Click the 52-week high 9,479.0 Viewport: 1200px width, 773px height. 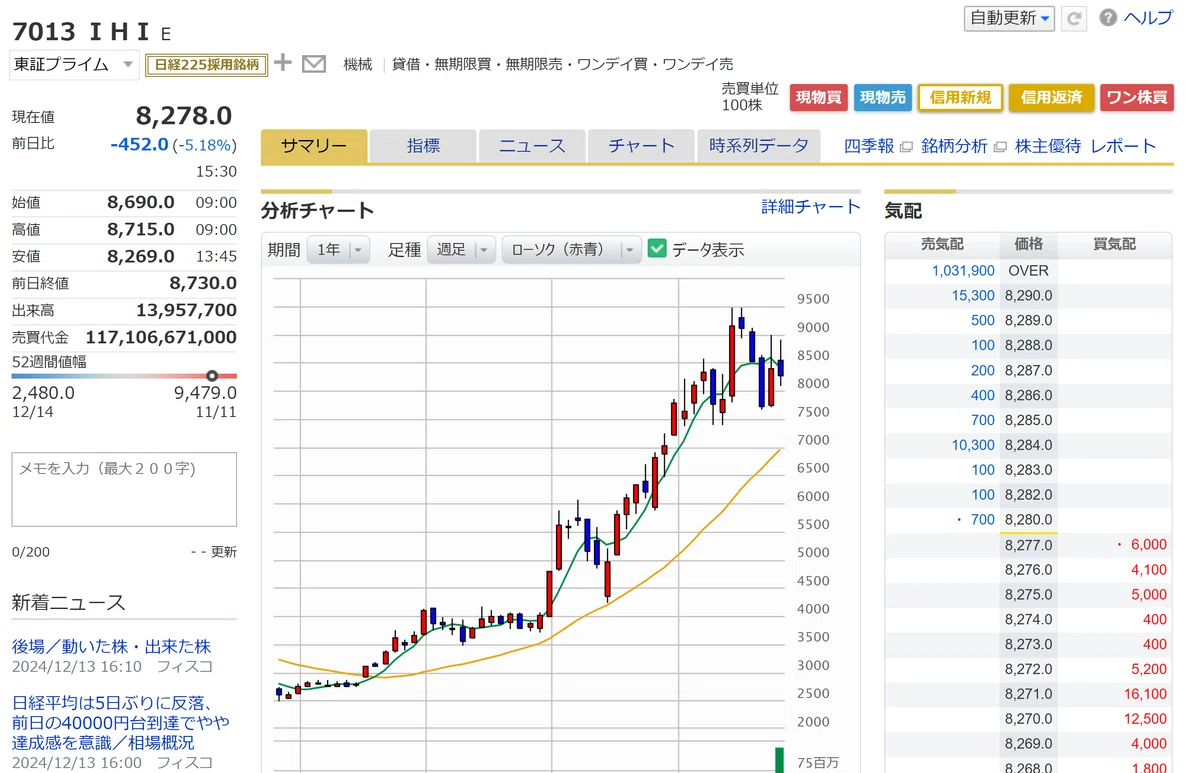point(205,393)
